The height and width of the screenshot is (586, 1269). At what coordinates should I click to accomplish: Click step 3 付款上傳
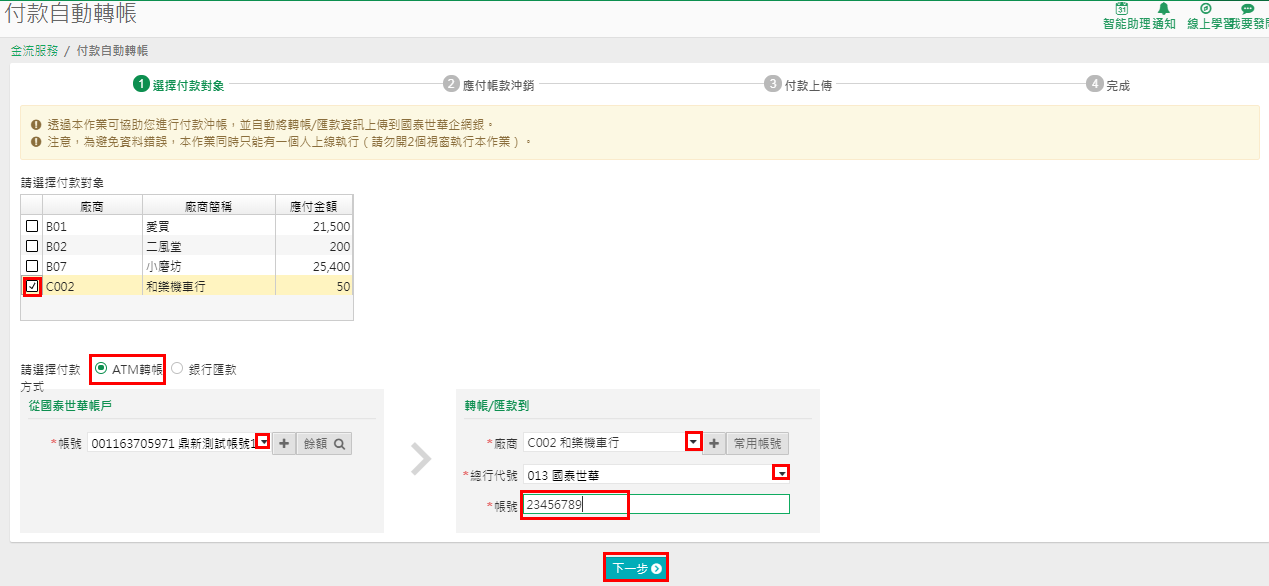(x=798, y=85)
